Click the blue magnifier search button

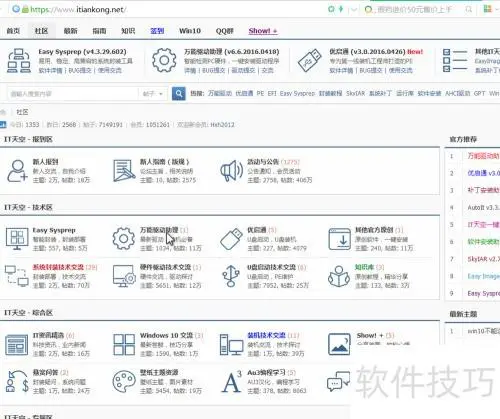coord(179,93)
